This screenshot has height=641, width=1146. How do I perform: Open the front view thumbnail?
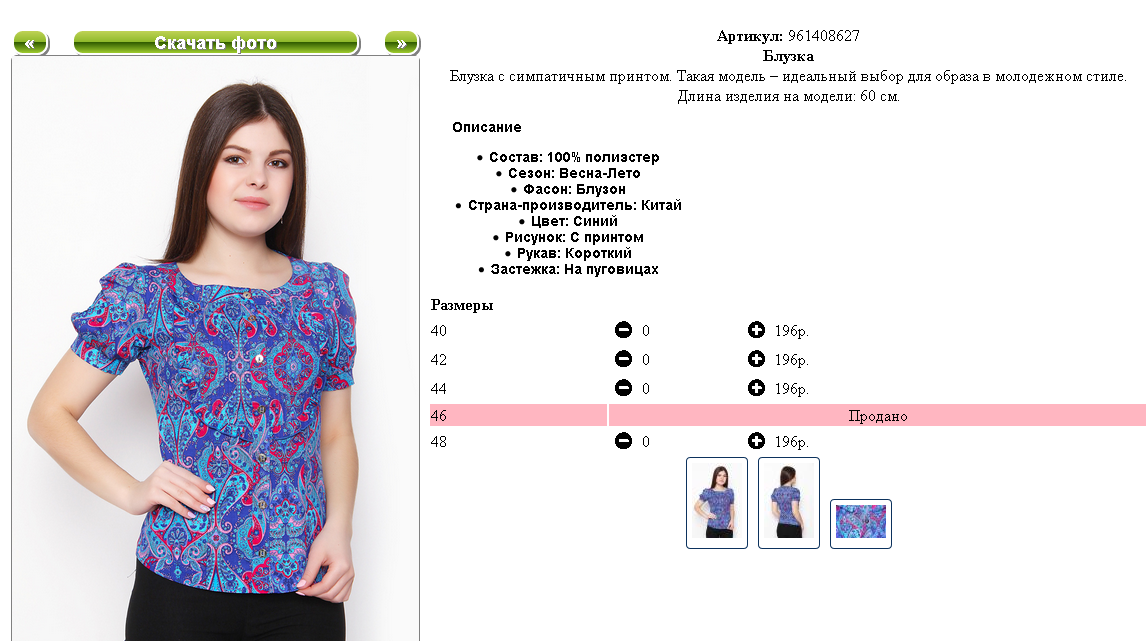click(x=717, y=503)
